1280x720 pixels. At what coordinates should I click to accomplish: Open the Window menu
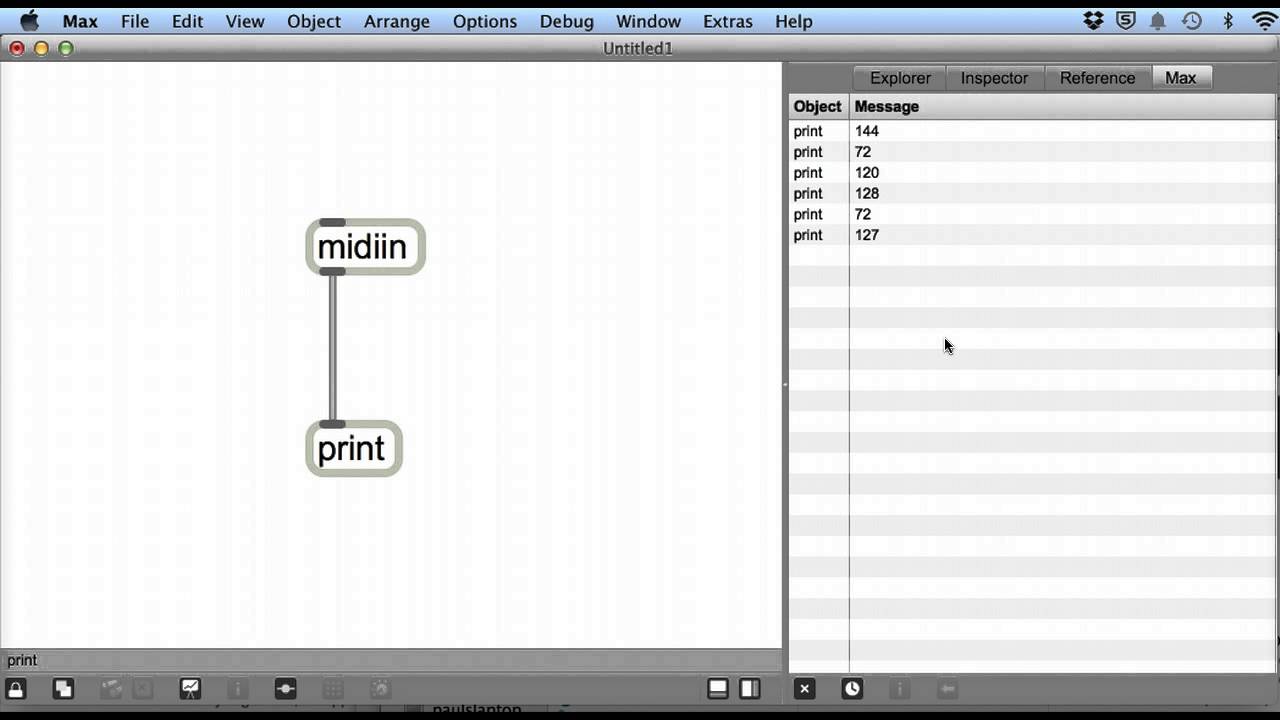point(649,21)
